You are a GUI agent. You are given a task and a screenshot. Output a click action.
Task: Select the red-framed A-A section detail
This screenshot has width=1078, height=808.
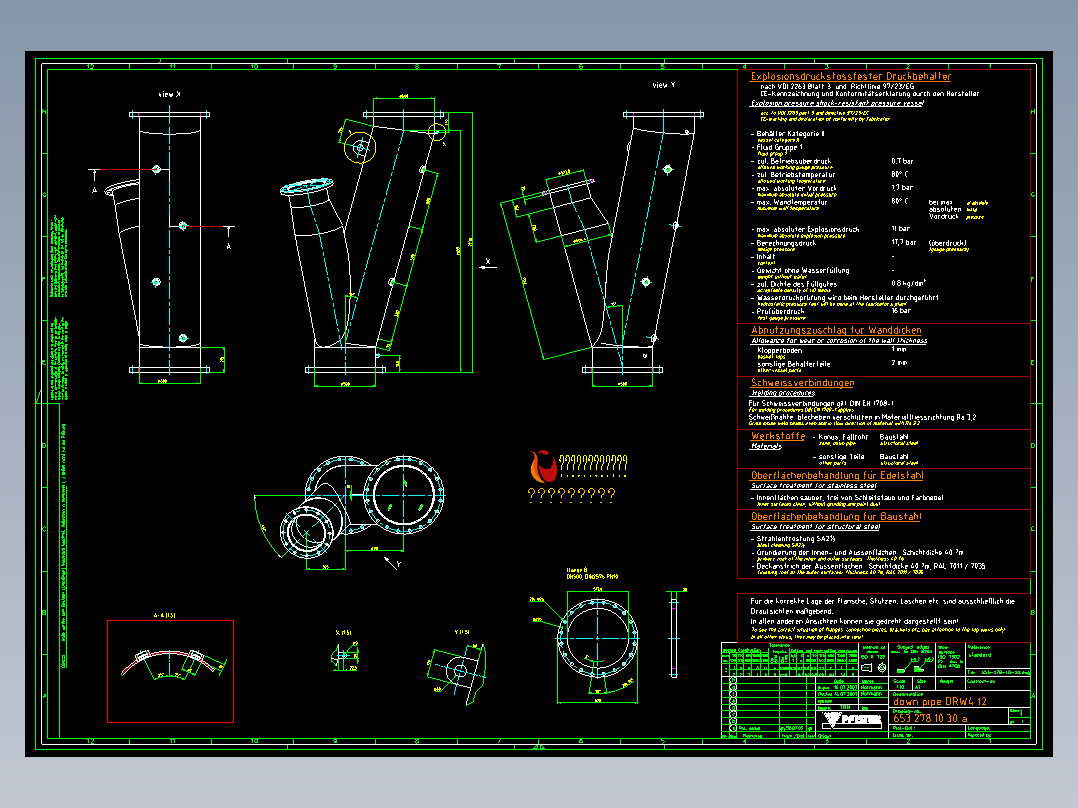(170, 671)
